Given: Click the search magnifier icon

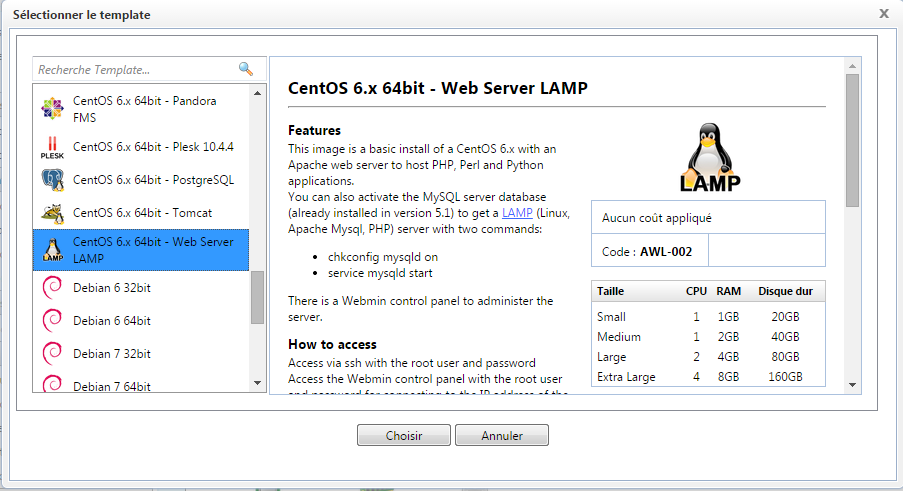Looking at the screenshot, I should point(246,69).
